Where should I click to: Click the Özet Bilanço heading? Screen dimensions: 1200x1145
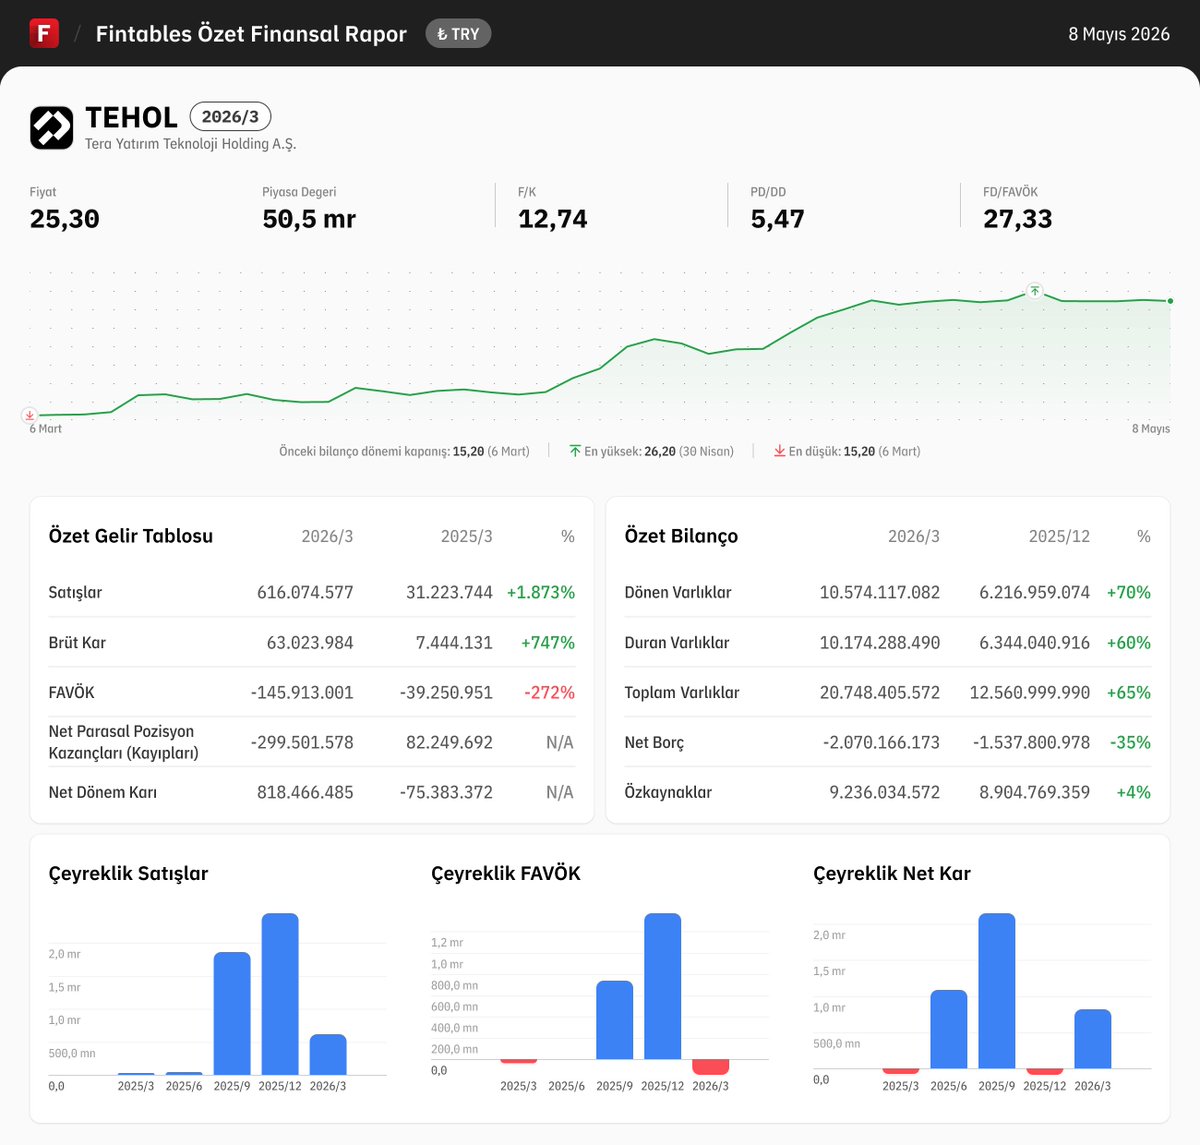(x=681, y=536)
